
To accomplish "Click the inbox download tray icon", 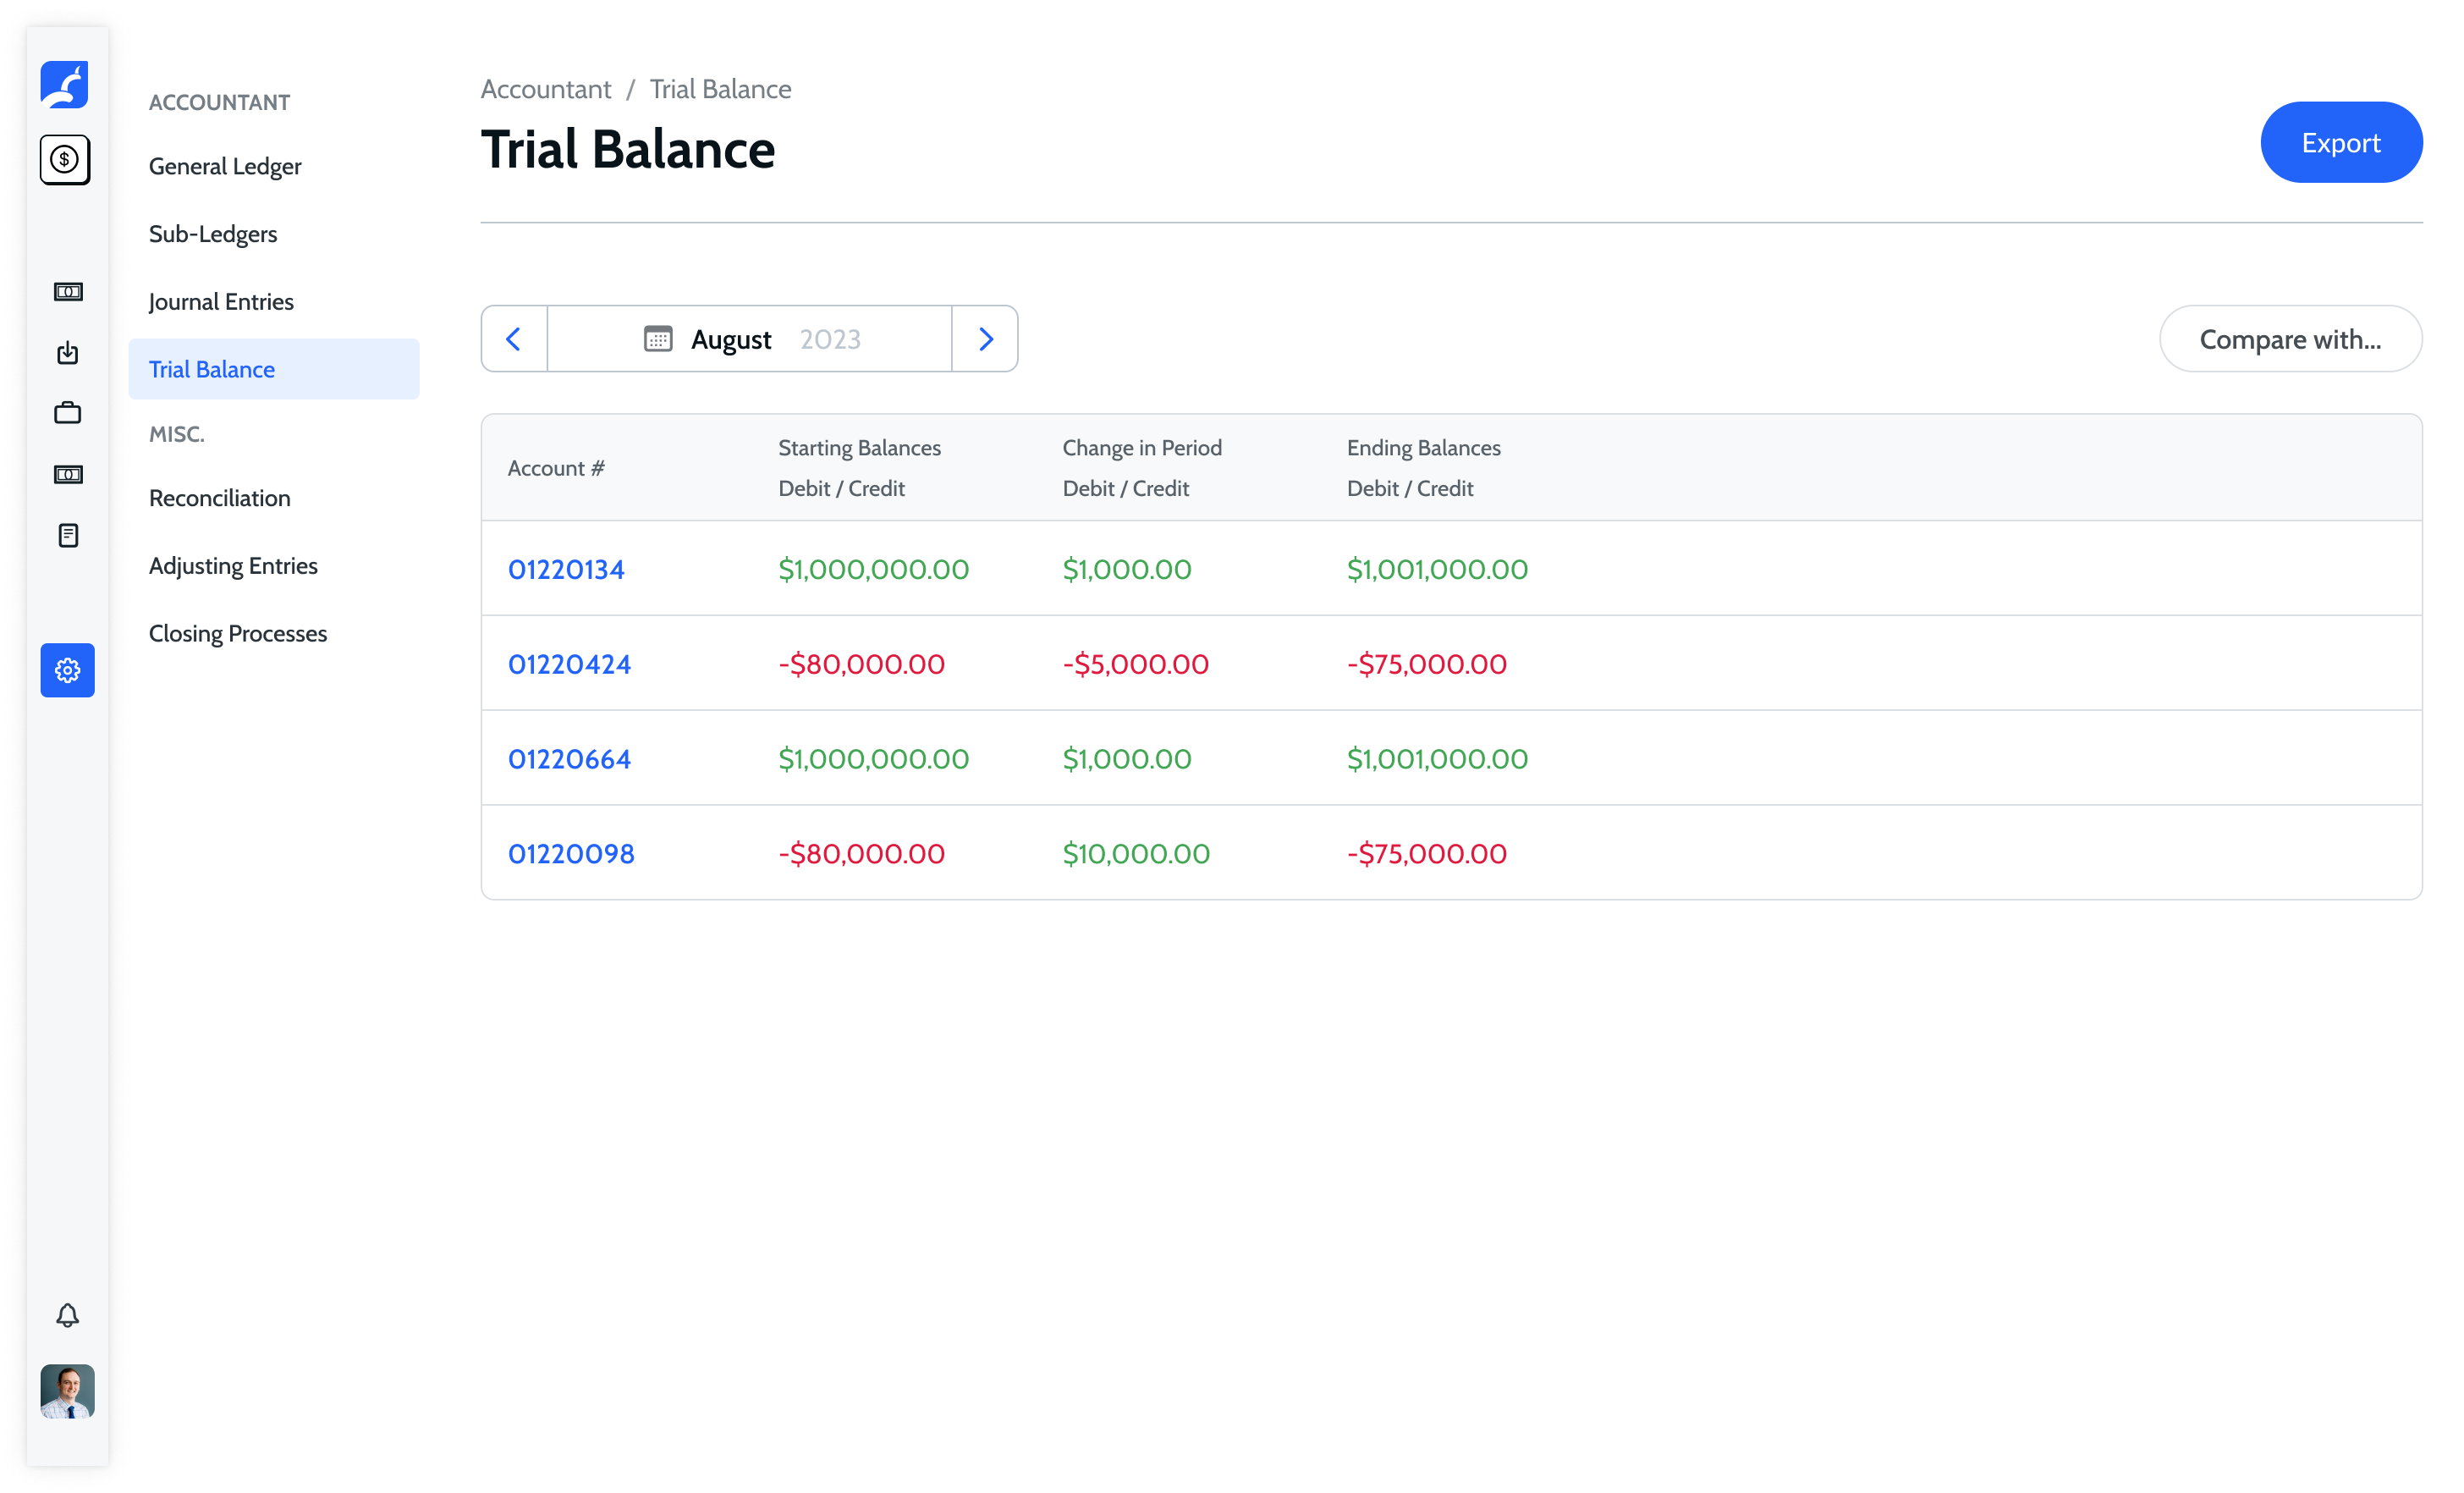I will [68, 353].
